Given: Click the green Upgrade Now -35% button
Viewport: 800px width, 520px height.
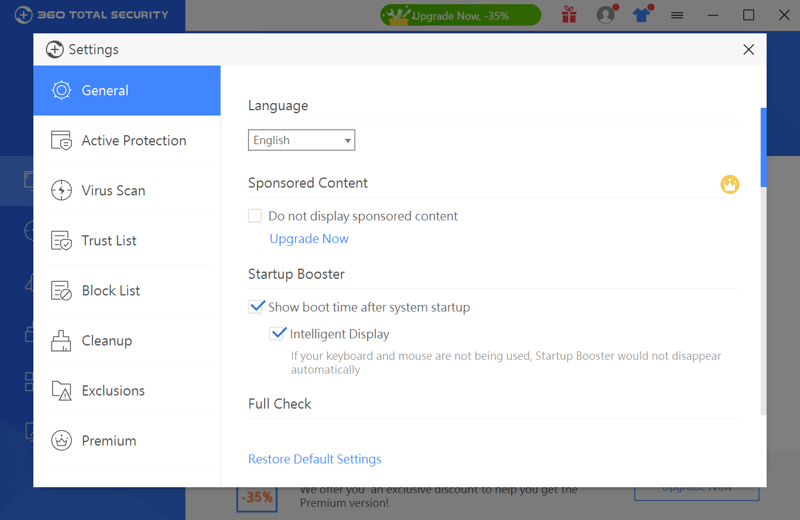Looking at the screenshot, I should (x=460, y=15).
